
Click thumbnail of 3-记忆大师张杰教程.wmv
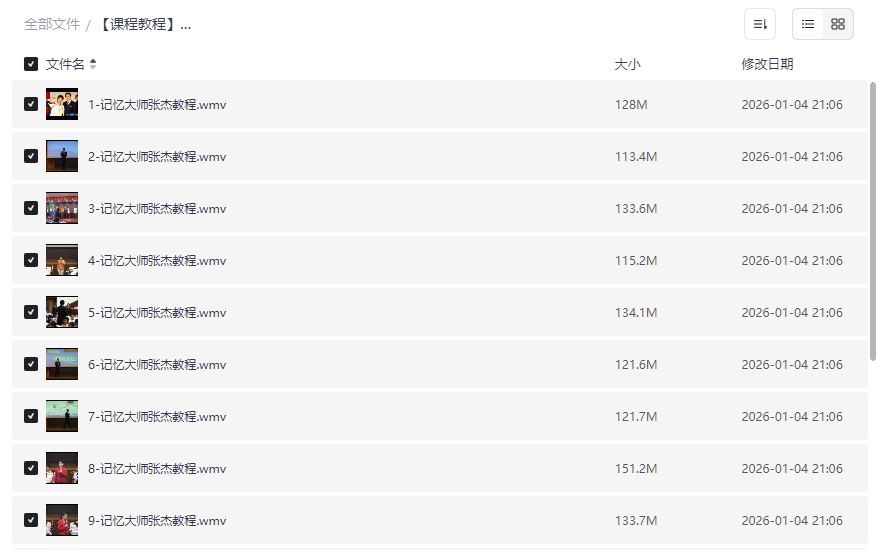click(62, 208)
